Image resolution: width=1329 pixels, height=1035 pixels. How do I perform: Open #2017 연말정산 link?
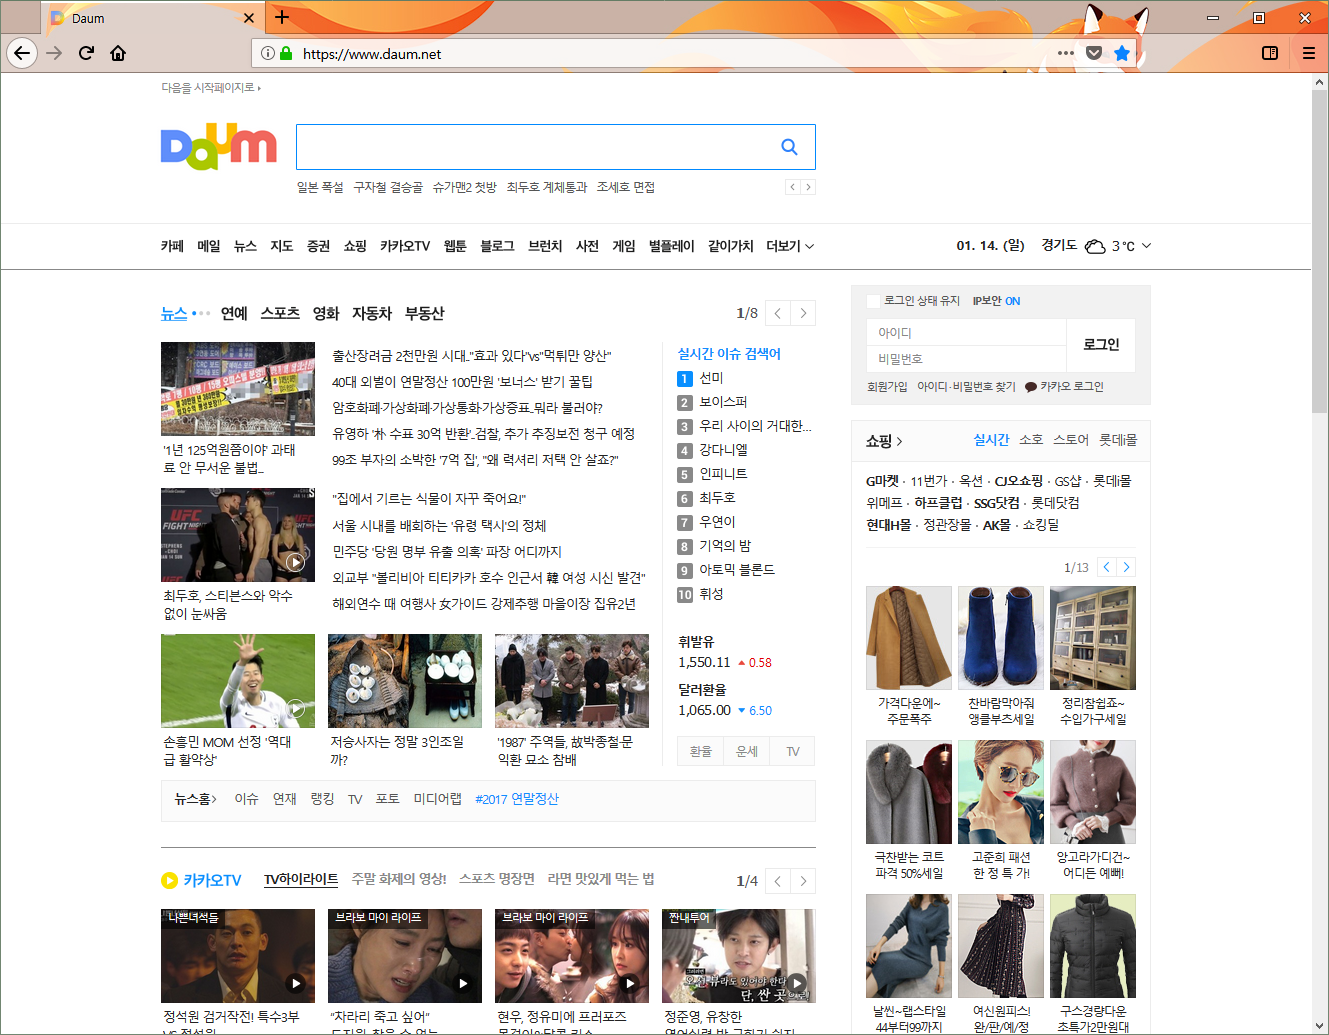click(517, 799)
